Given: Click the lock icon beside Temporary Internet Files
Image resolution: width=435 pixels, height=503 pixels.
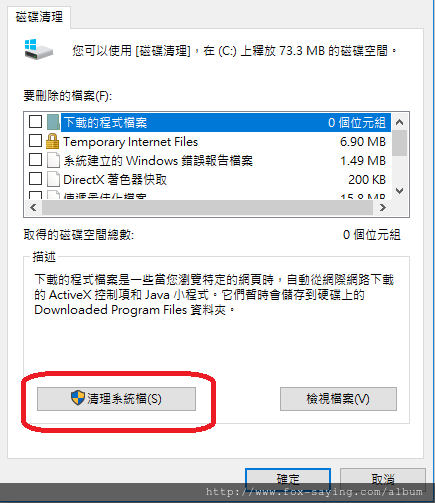Looking at the screenshot, I should 52,141.
